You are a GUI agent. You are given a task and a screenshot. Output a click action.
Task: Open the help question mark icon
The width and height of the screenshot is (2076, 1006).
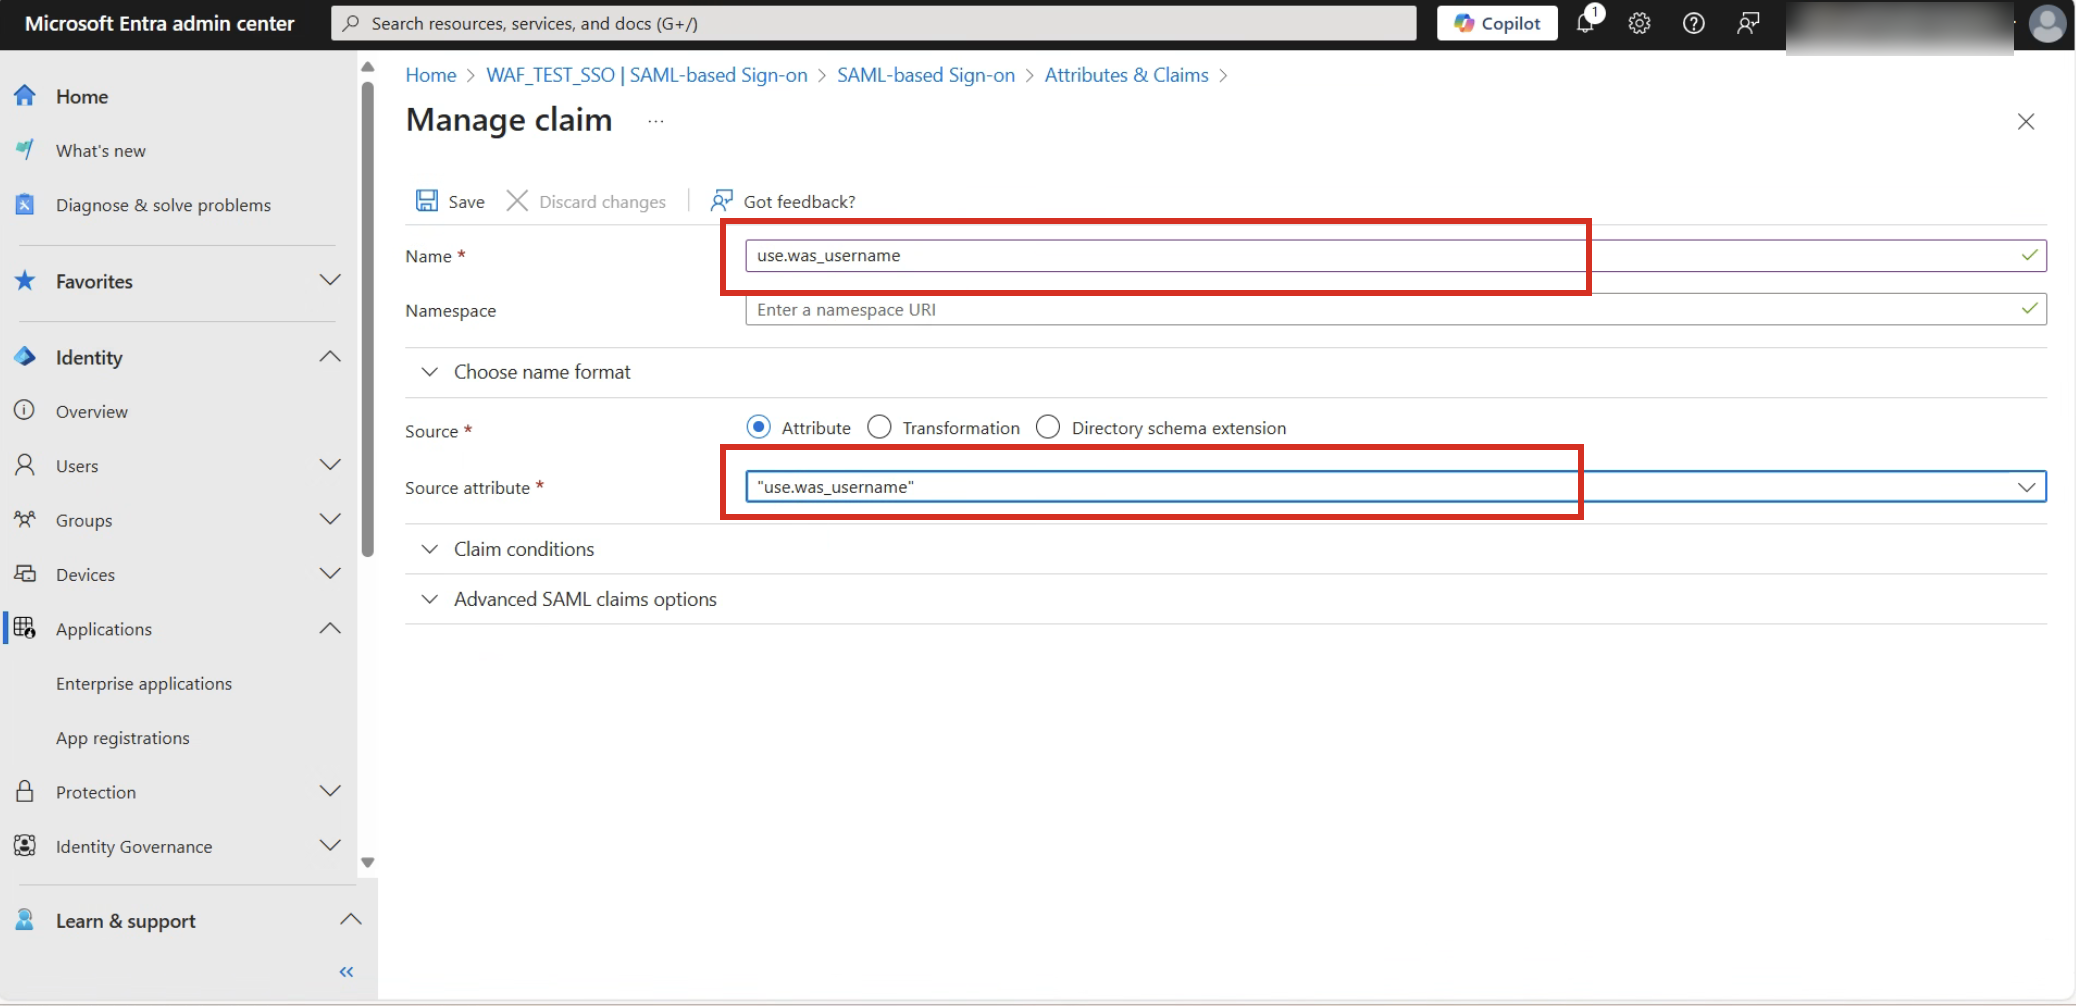1693,23
